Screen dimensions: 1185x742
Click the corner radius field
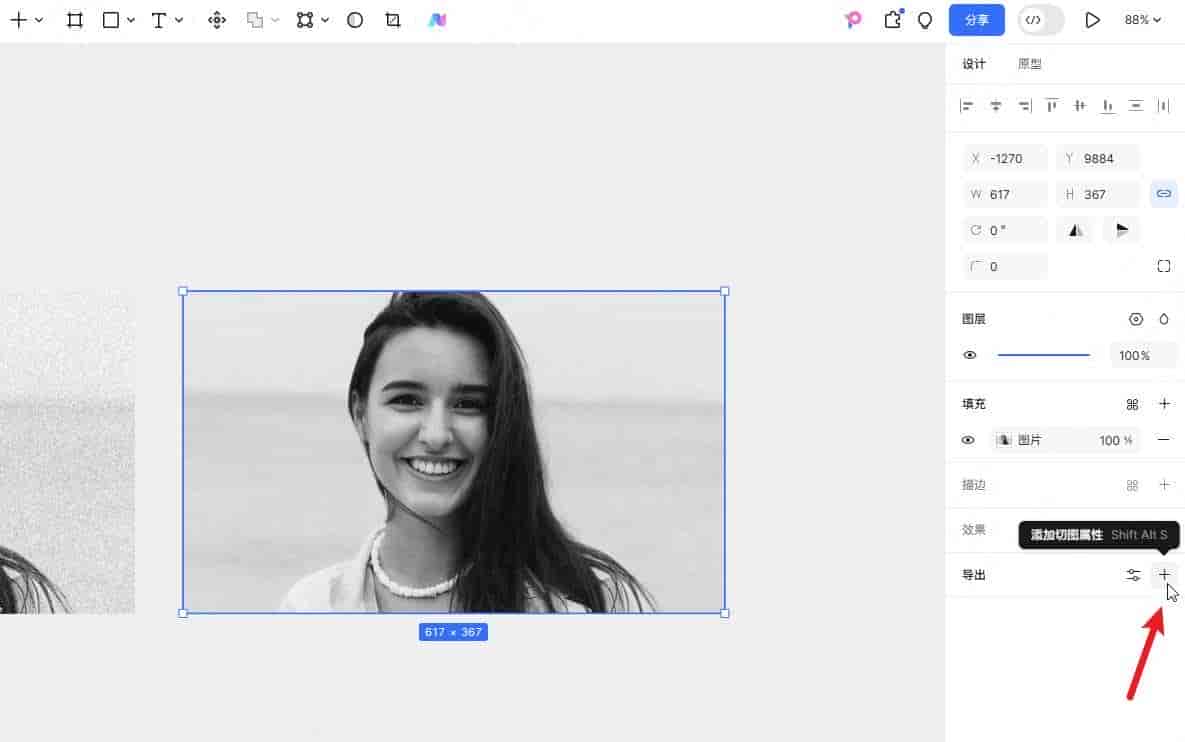point(1005,267)
